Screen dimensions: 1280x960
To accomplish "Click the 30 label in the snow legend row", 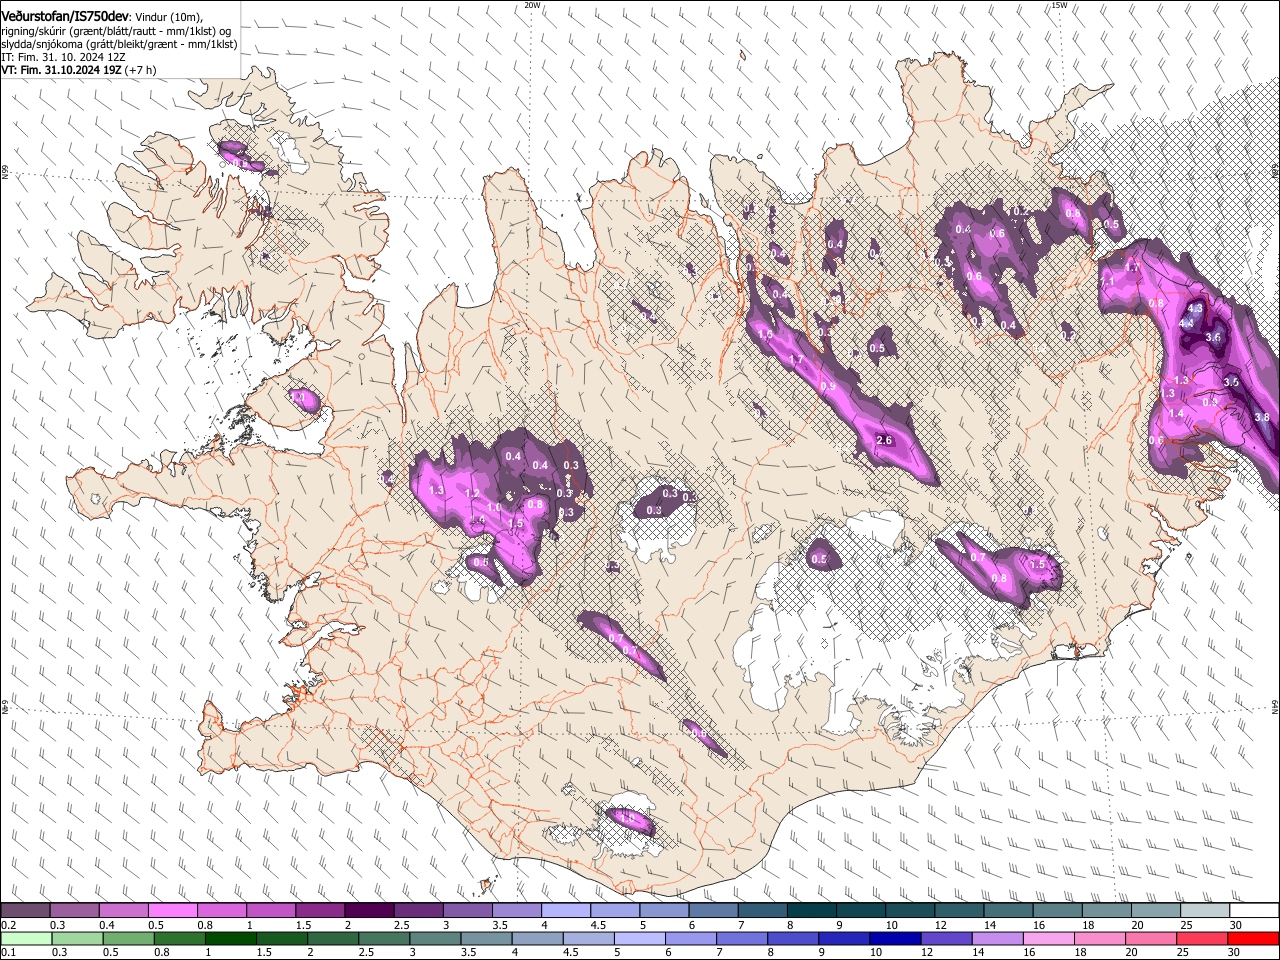I will 1236,925.
